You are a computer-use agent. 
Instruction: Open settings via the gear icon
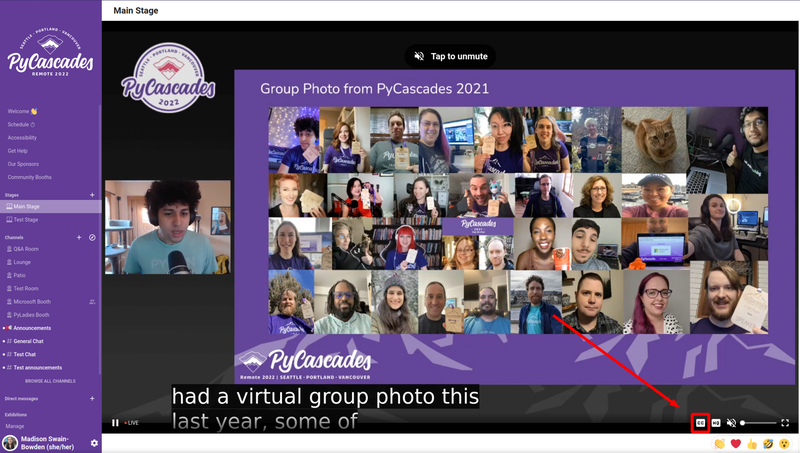click(x=94, y=442)
